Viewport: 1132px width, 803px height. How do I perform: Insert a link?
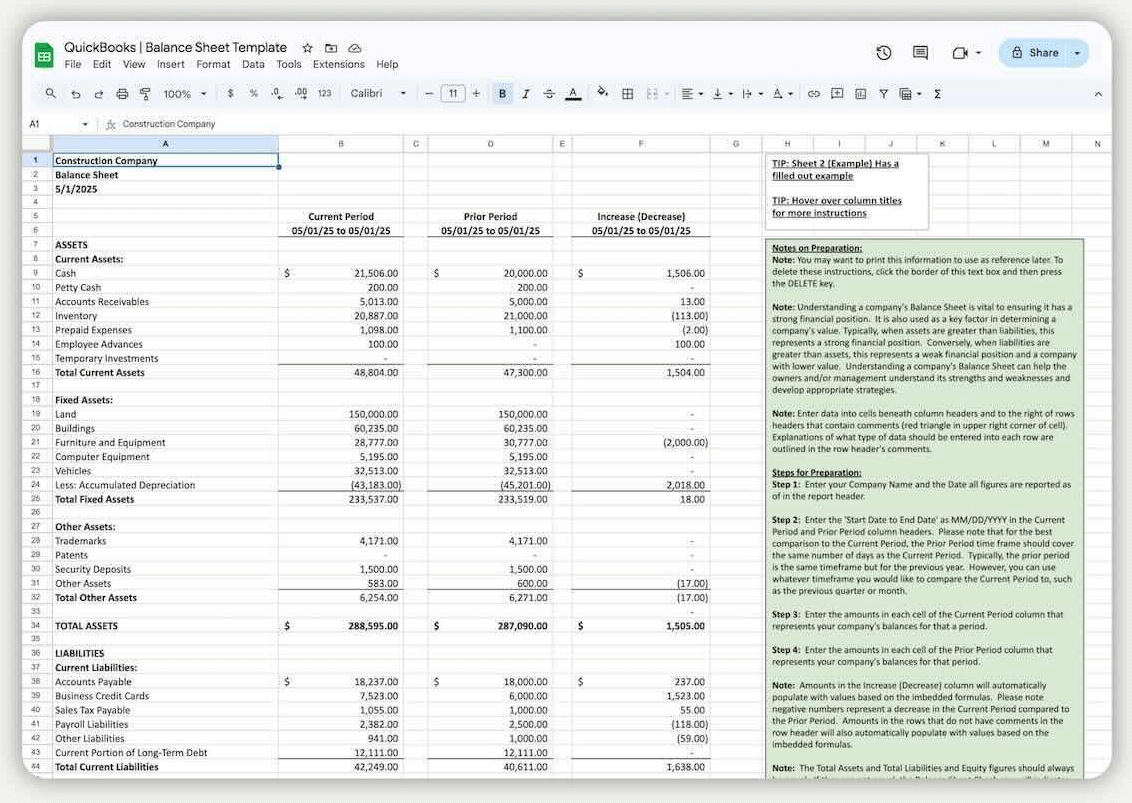(x=814, y=94)
